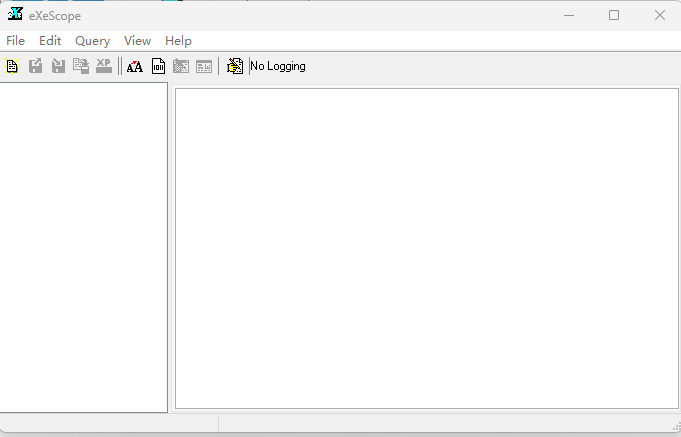The height and width of the screenshot is (437, 681).
Task: Click the logging hand-and-pencil icon
Action: click(x=235, y=66)
